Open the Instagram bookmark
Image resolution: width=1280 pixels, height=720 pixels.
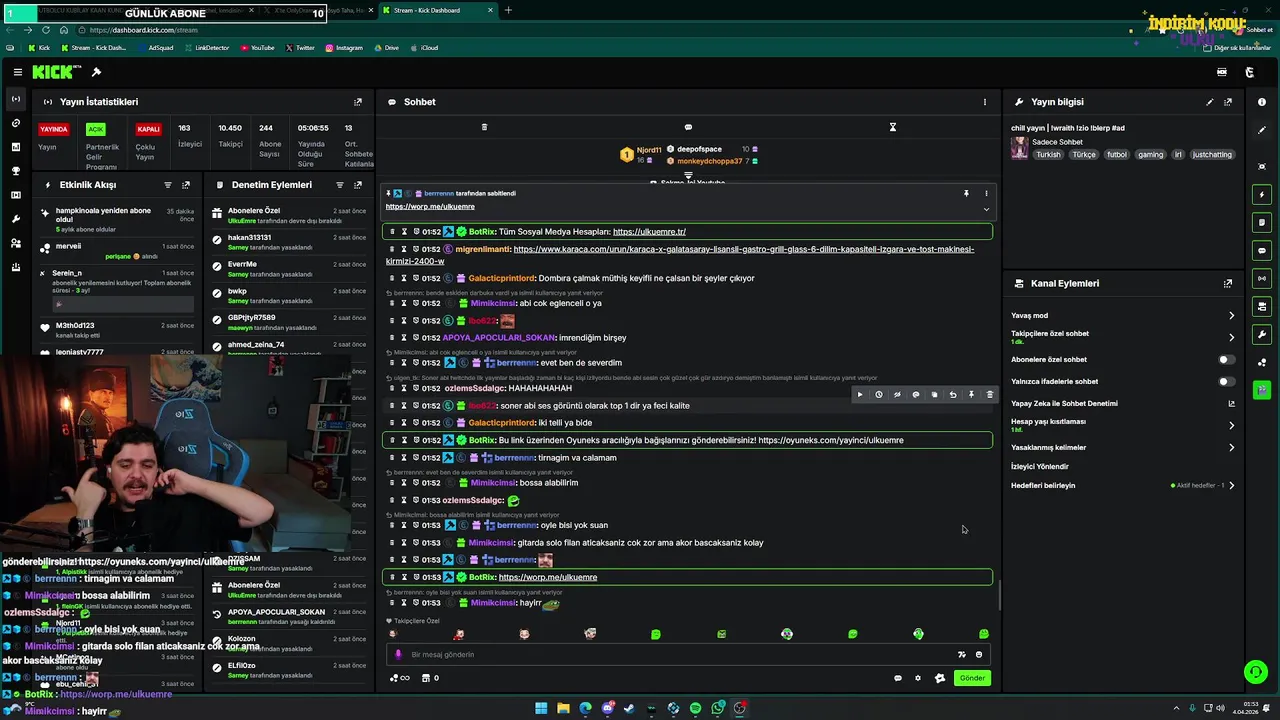coord(343,48)
